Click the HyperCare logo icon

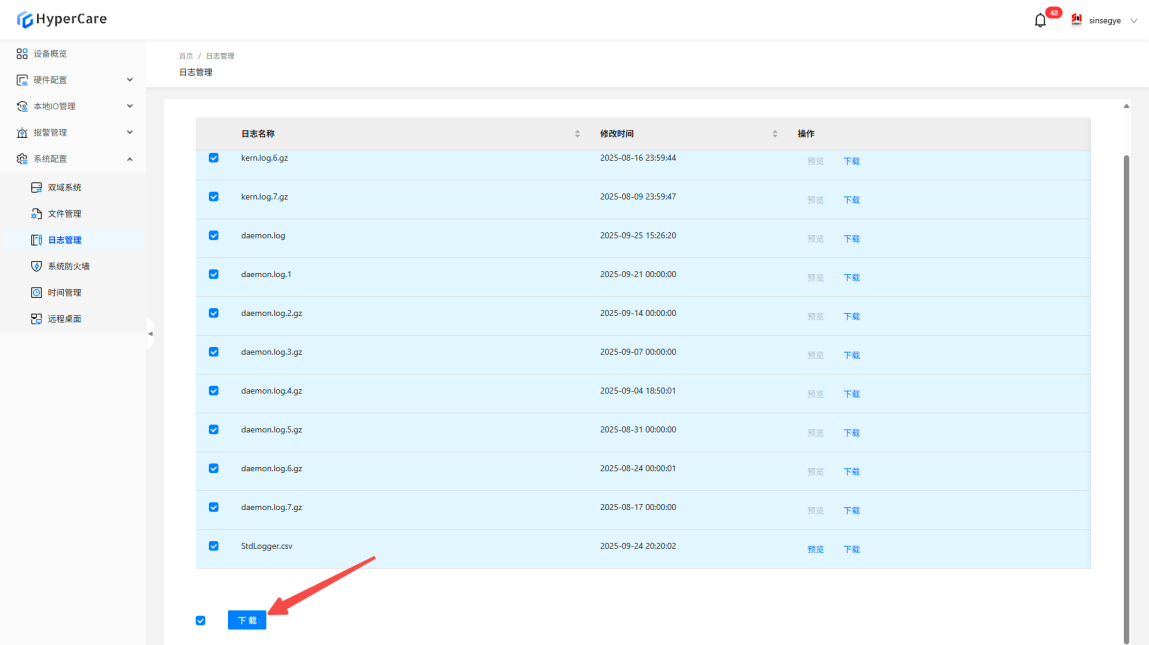coord(25,19)
